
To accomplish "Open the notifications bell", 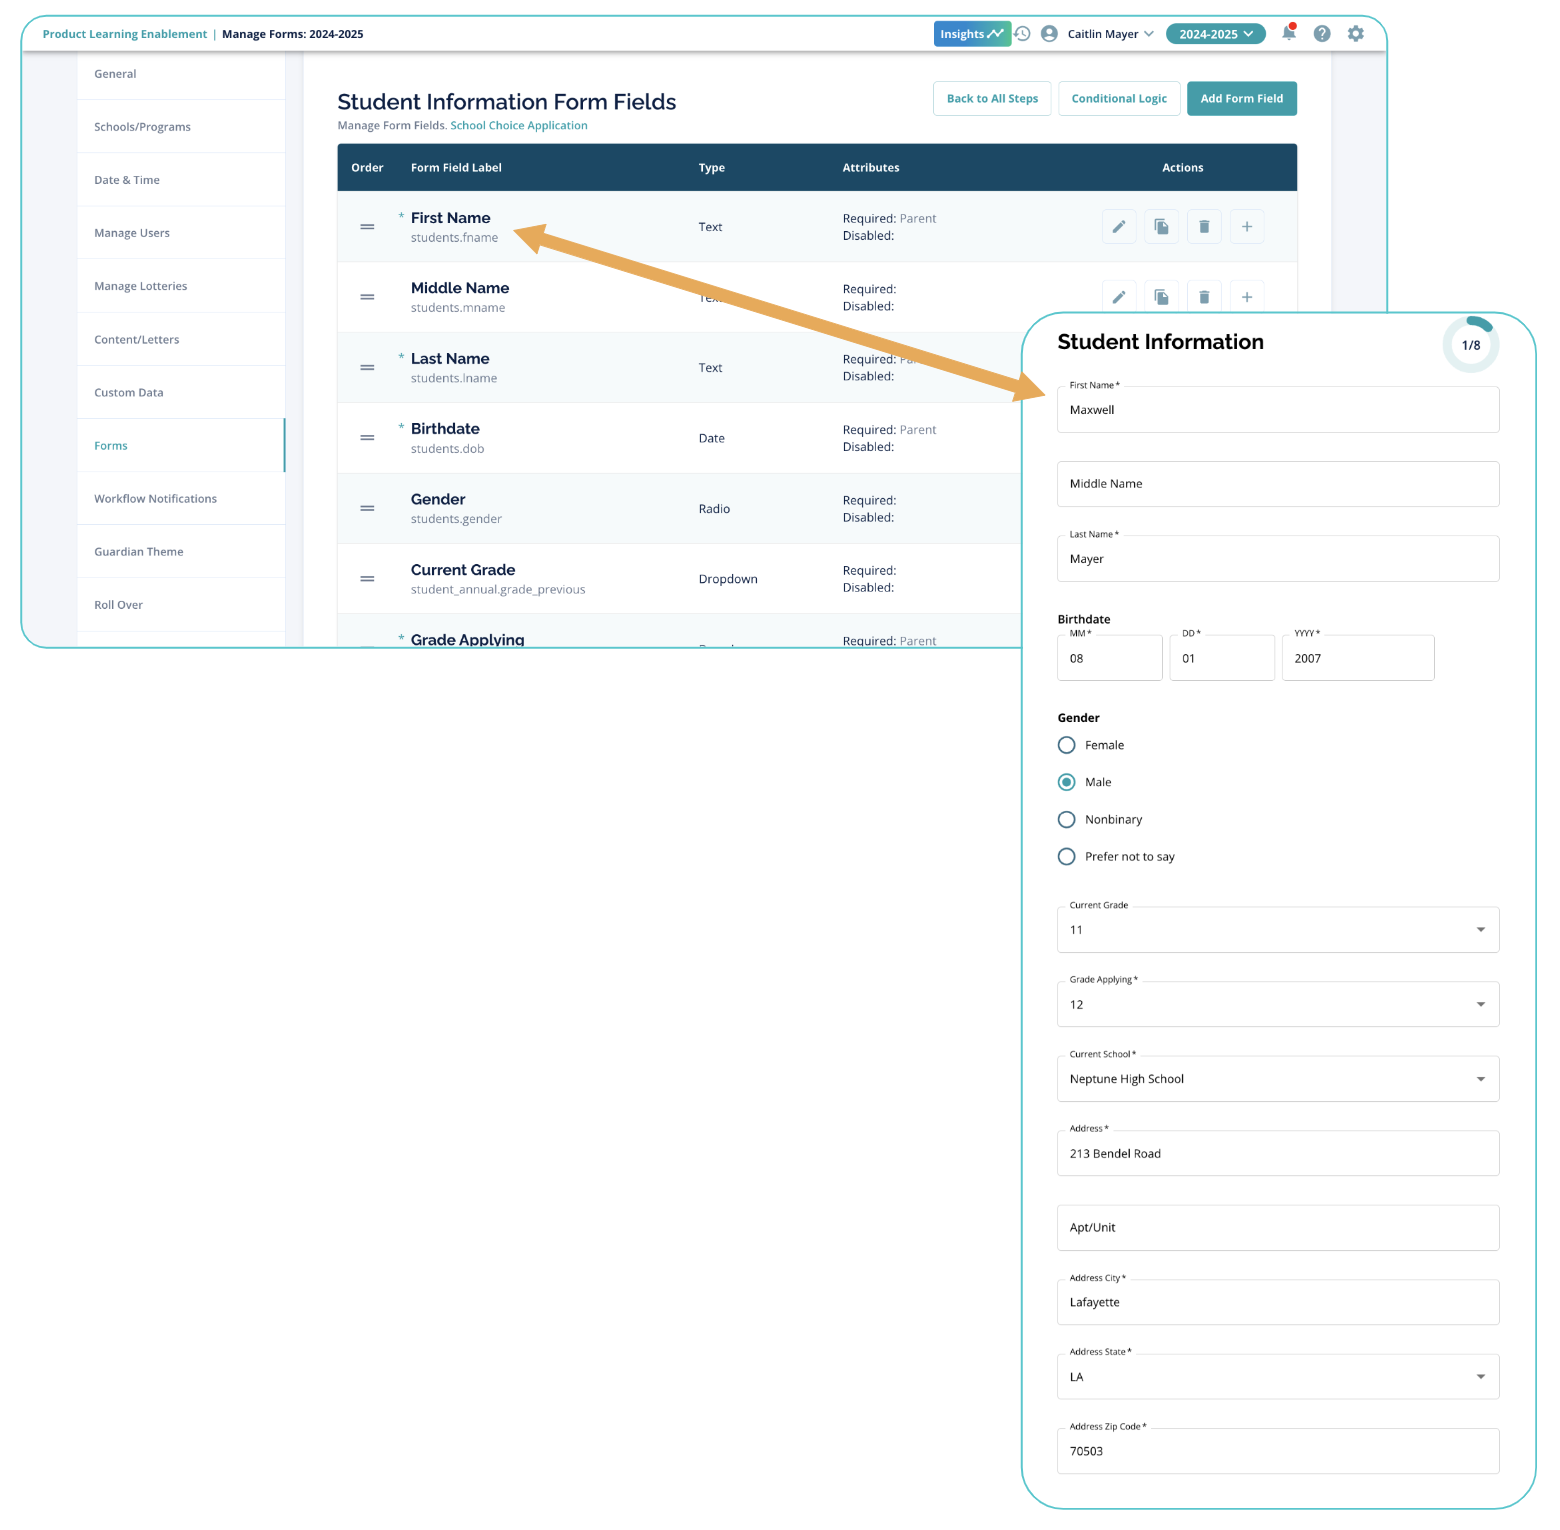I will click(x=1289, y=34).
